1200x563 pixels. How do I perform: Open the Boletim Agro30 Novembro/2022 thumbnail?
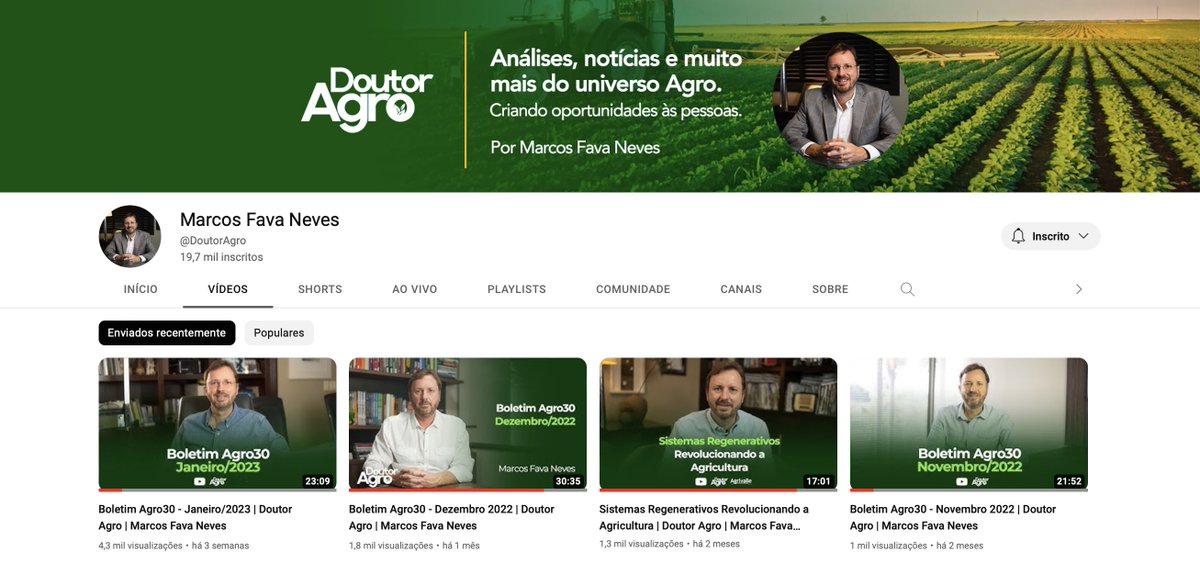(969, 424)
